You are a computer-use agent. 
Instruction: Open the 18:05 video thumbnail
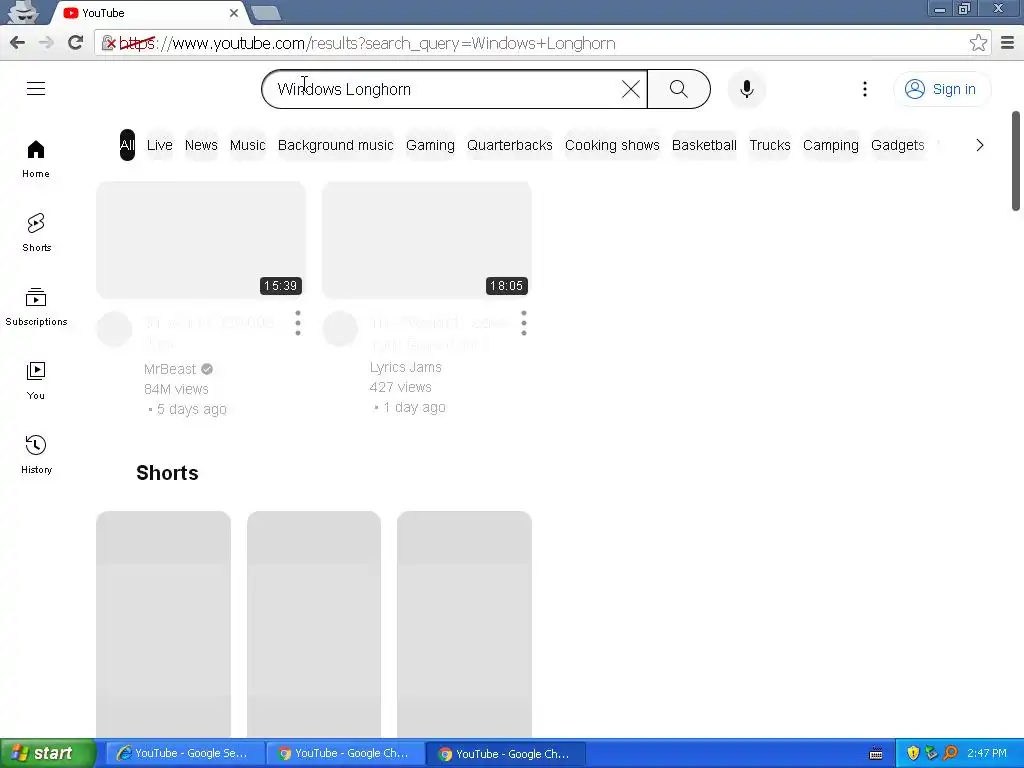pos(426,240)
